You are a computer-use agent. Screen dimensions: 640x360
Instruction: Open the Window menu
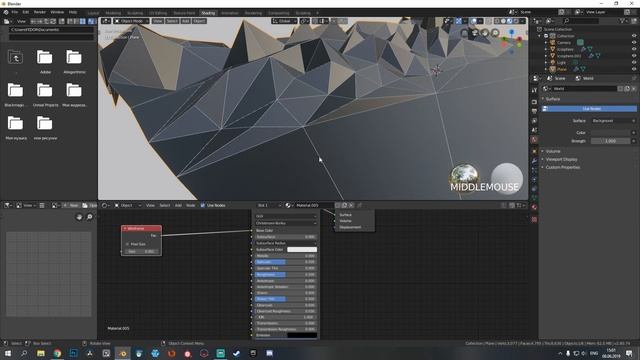click(57, 12)
